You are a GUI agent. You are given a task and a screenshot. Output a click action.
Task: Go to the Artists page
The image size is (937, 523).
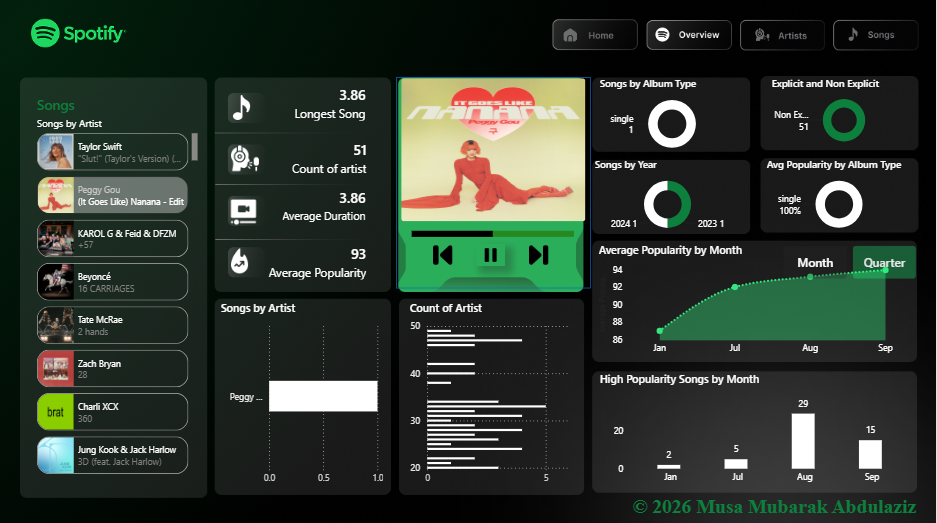point(782,35)
